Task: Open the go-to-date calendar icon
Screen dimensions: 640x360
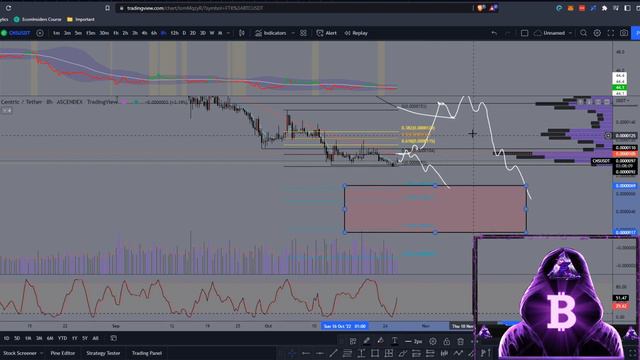Action: coord(114,338)
